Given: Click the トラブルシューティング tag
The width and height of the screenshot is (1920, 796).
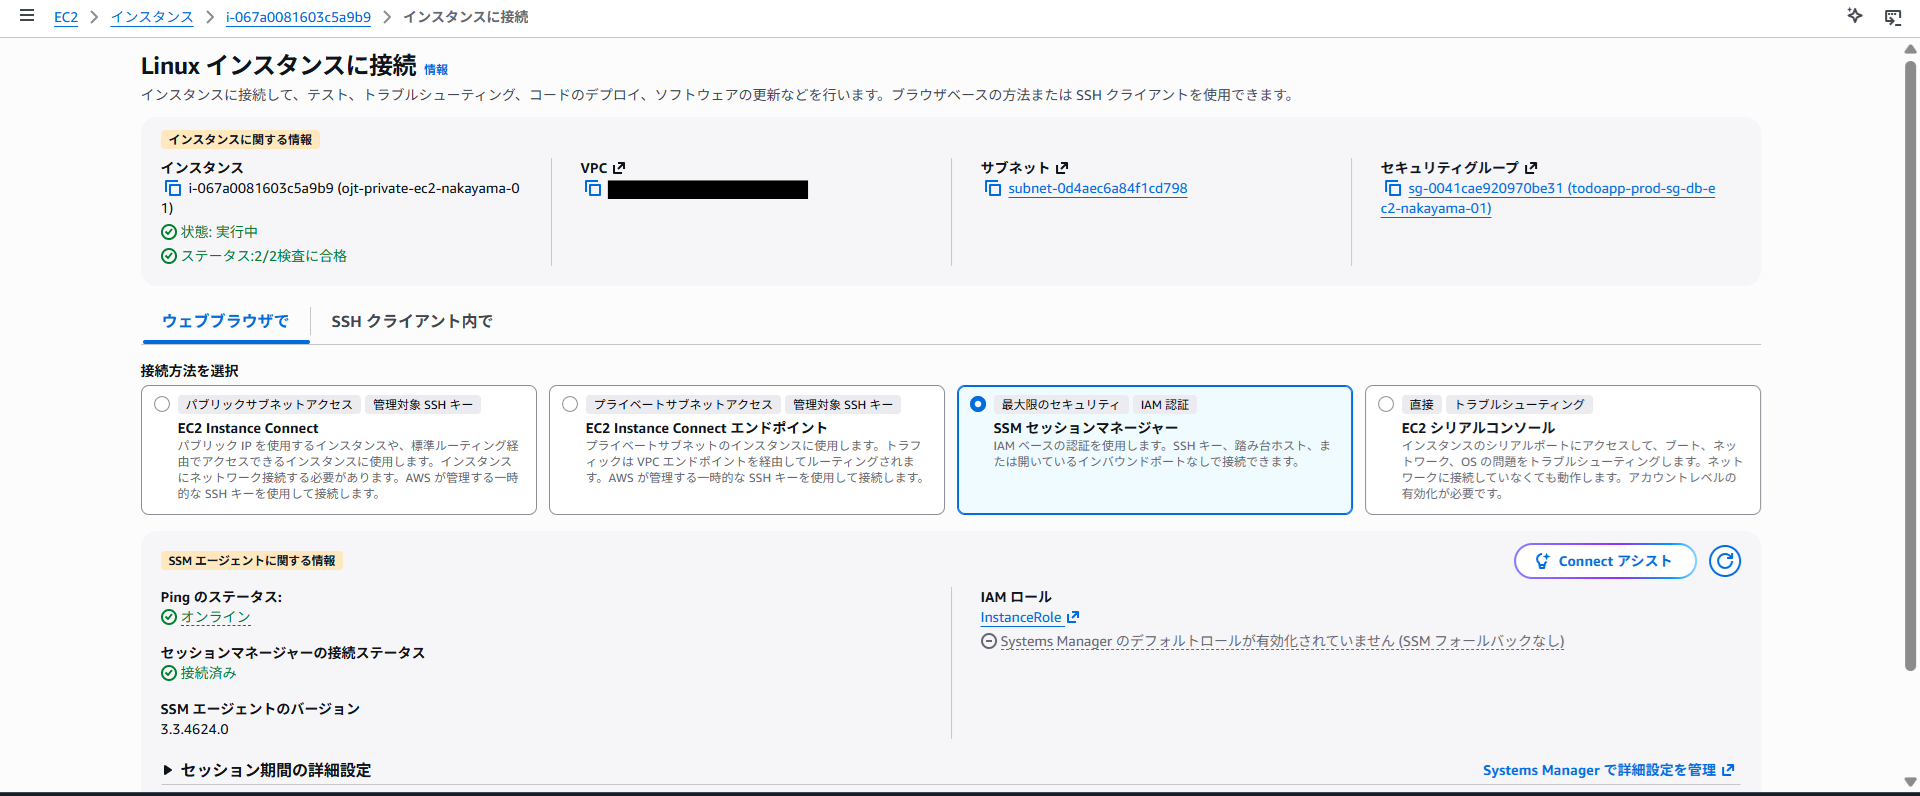Looking at the screenshot, I should click(x=1519, y=404).
